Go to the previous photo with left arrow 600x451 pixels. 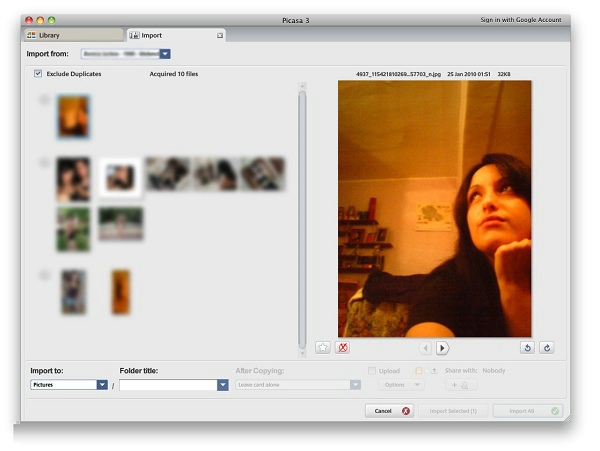pos(425,348)
